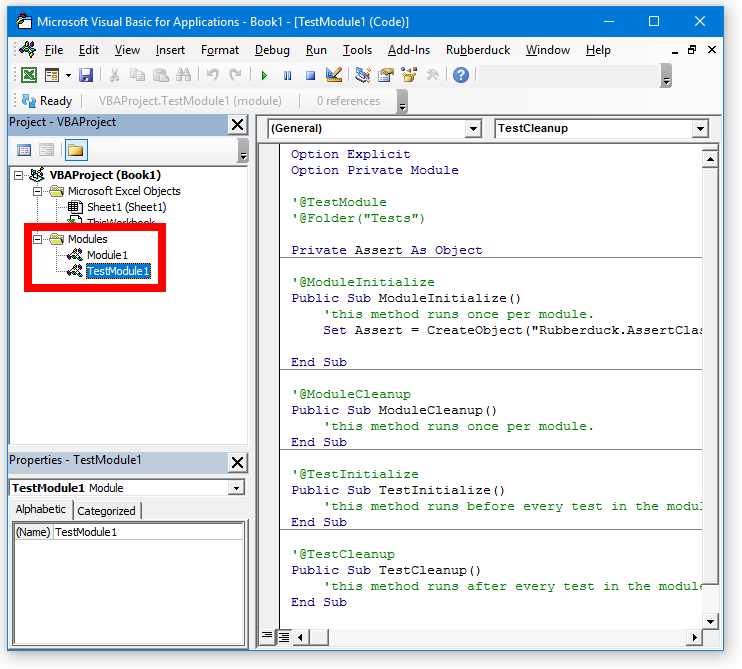Select Module1 in the Modules folder
The image size is (742, 669).
[x=107, y=255]
